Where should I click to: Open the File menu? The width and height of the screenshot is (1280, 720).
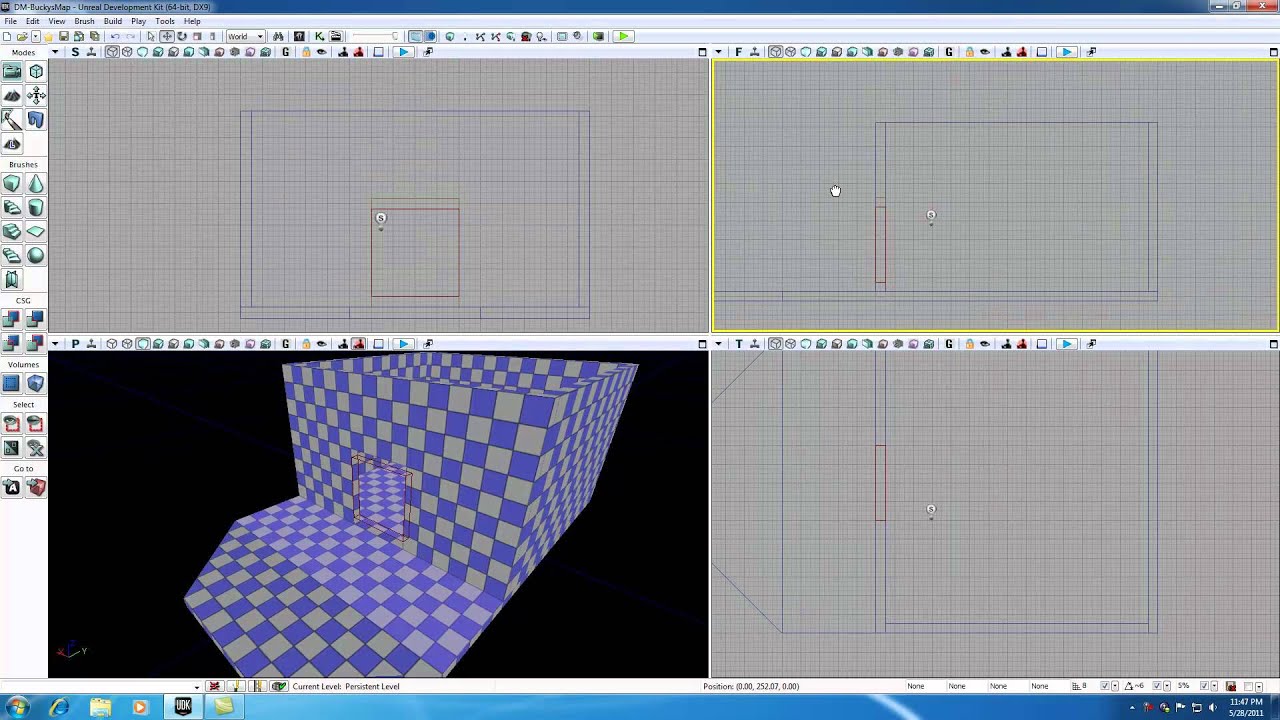coord(10,21)
